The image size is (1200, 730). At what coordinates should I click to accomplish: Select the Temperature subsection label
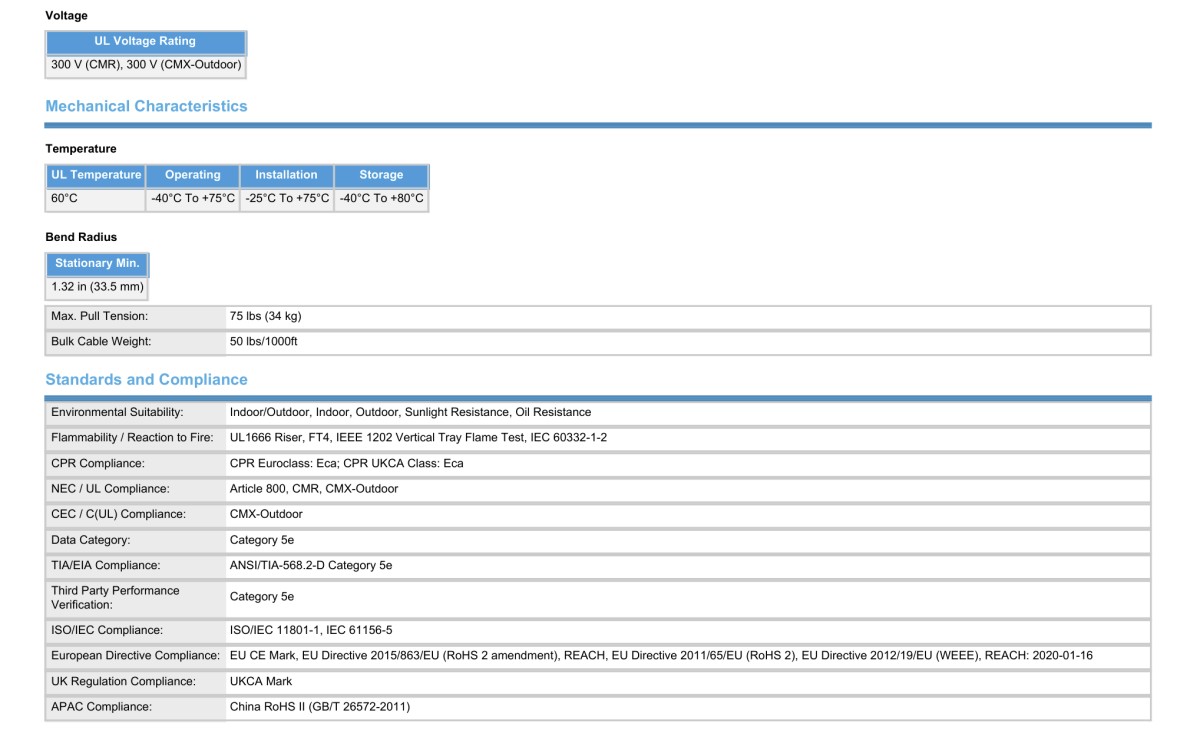[x=81, y=149]
